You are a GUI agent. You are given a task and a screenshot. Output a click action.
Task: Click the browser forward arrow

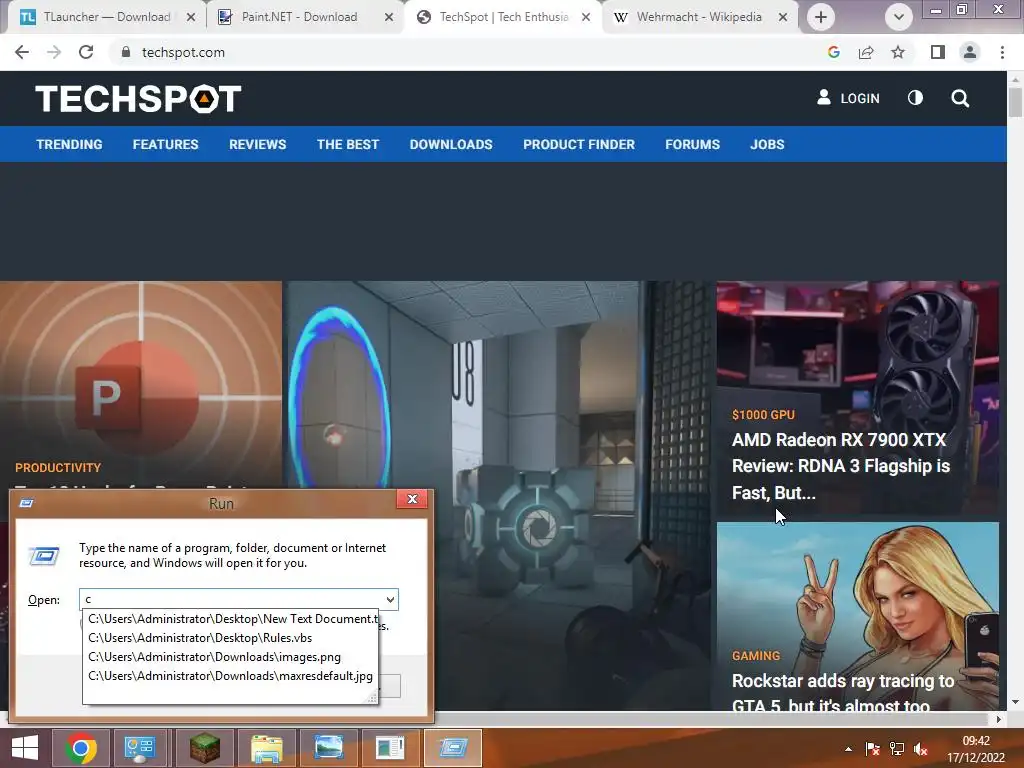coord(54,52)
